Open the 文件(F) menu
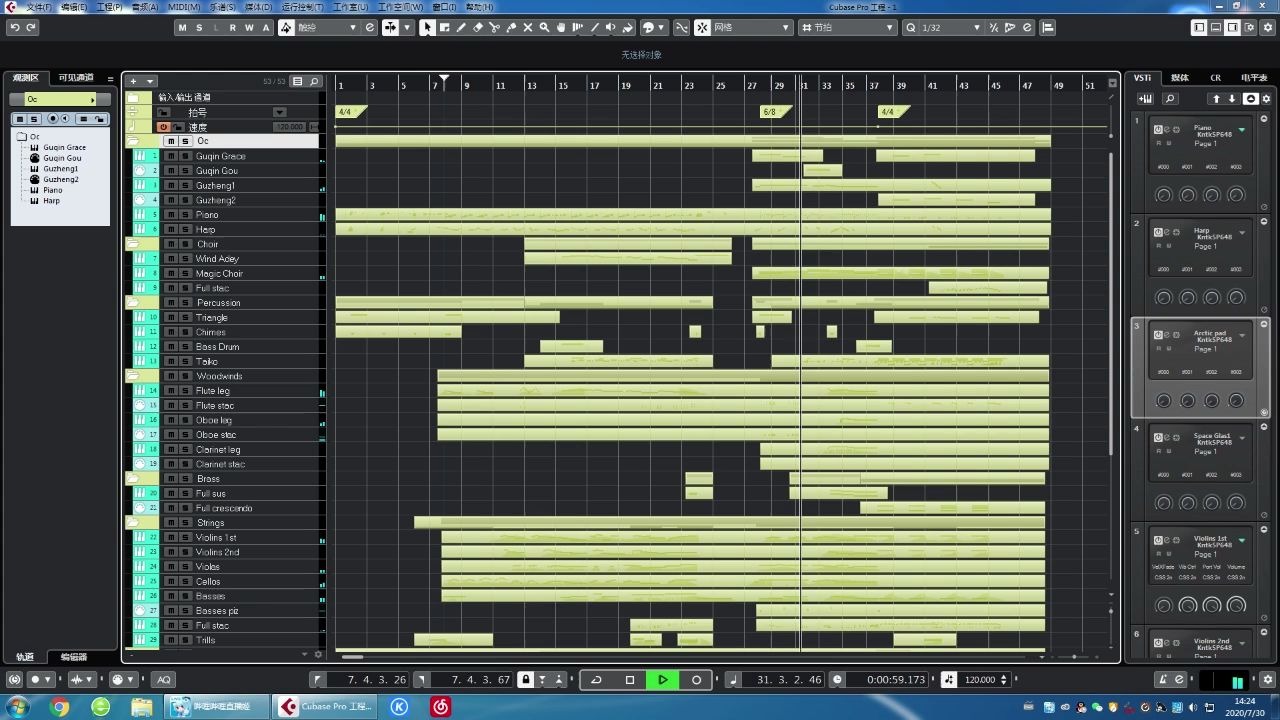This screenshot has width=1280, height=720. [38, 7]
